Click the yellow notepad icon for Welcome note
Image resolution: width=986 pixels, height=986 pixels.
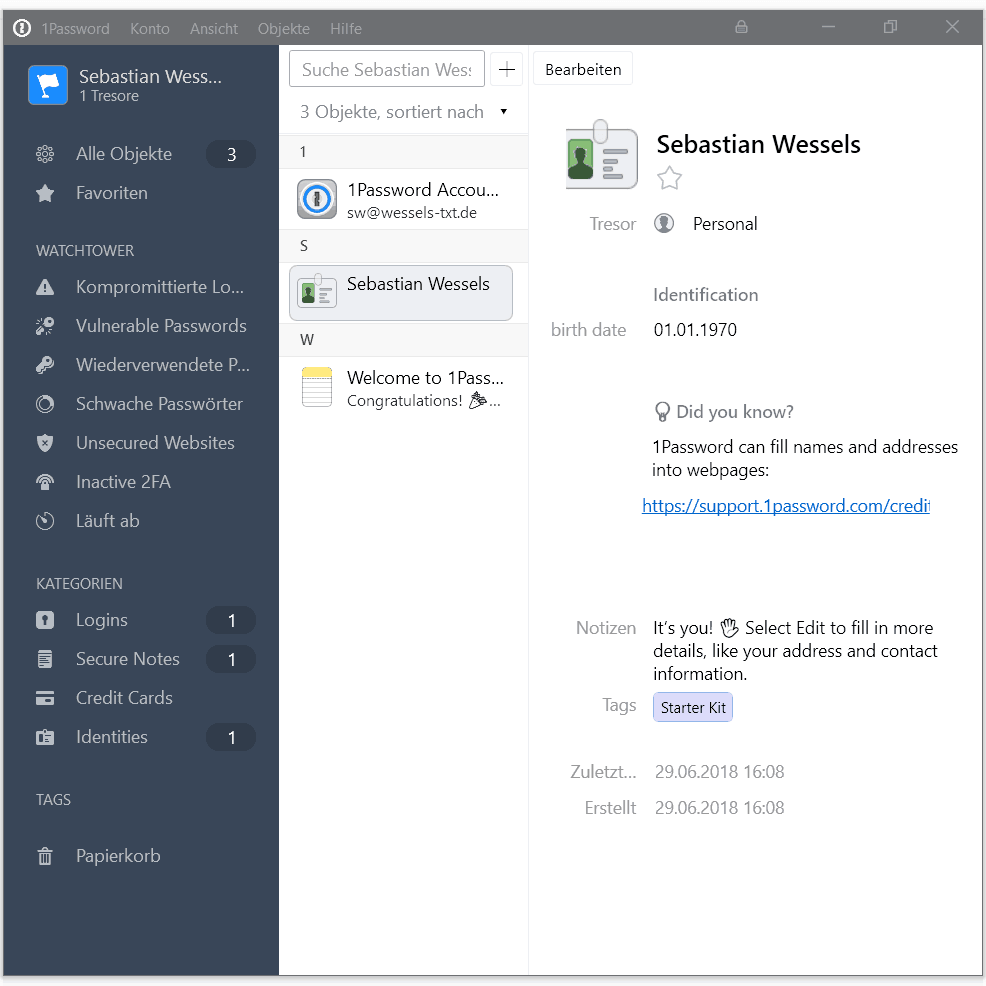click(x=317, y=387)
